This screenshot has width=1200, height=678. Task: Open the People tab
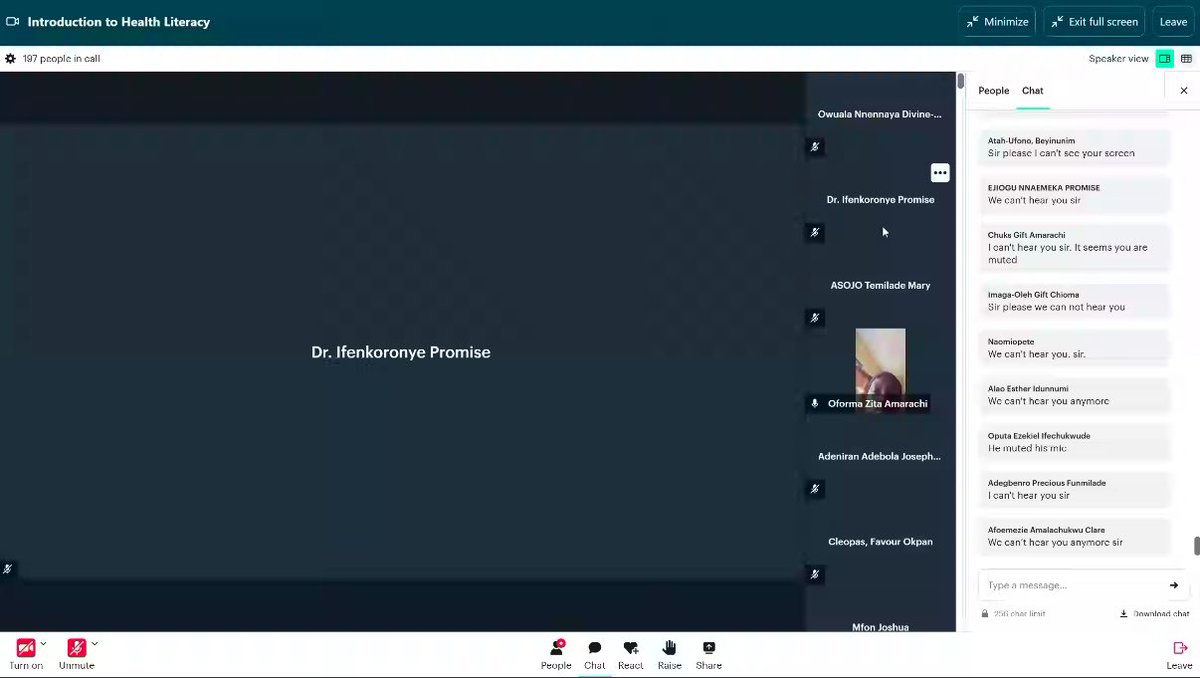pyautogui.click(x=993, y=91)
